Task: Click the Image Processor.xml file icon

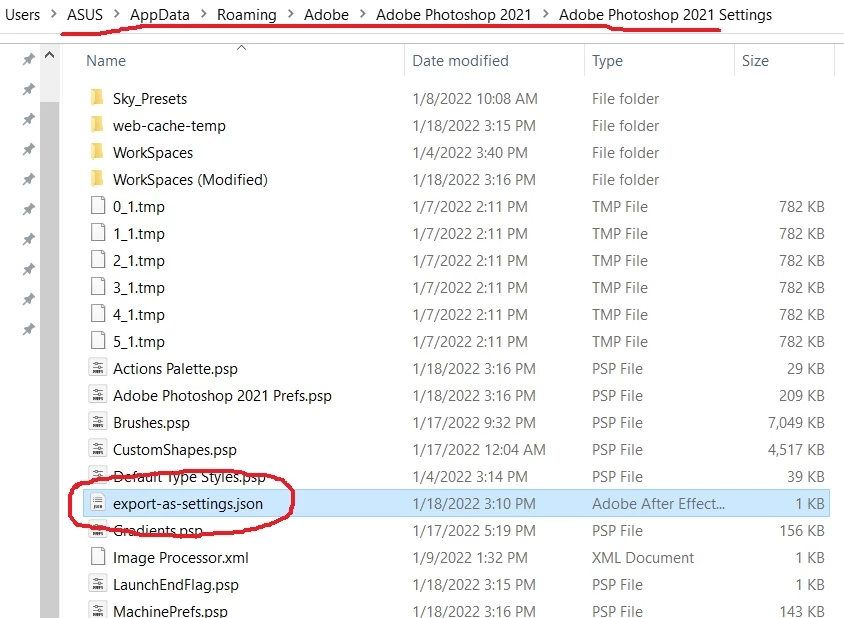Action: [x=98, y=557]
